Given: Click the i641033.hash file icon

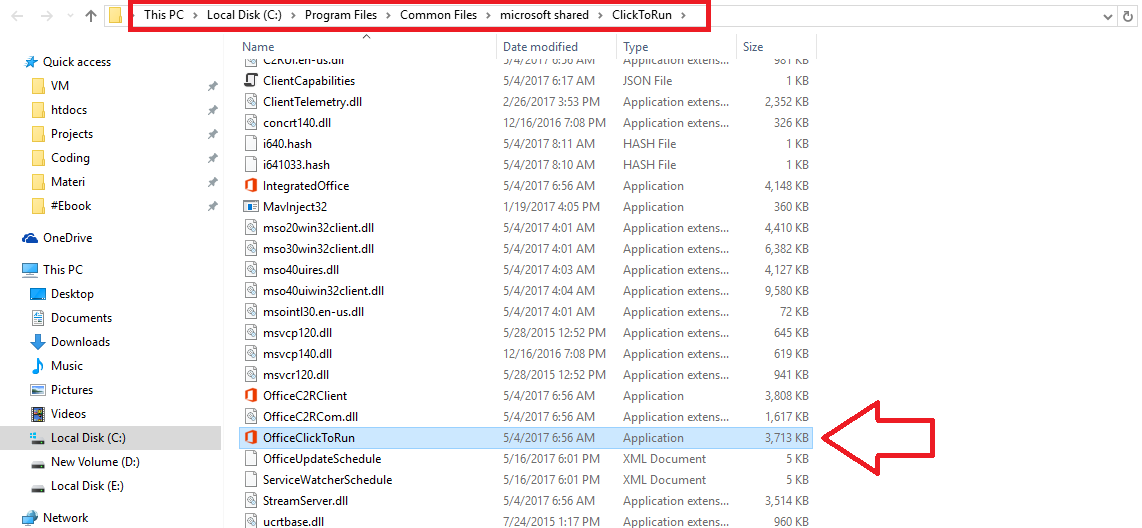Looking at the screenshot, I should (251, 165).
